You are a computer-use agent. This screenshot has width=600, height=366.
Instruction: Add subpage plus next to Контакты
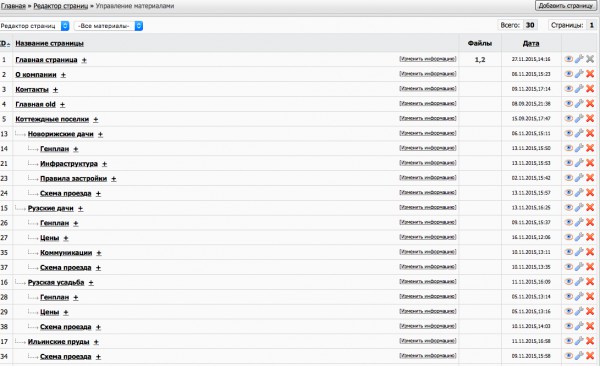point(55,90)
